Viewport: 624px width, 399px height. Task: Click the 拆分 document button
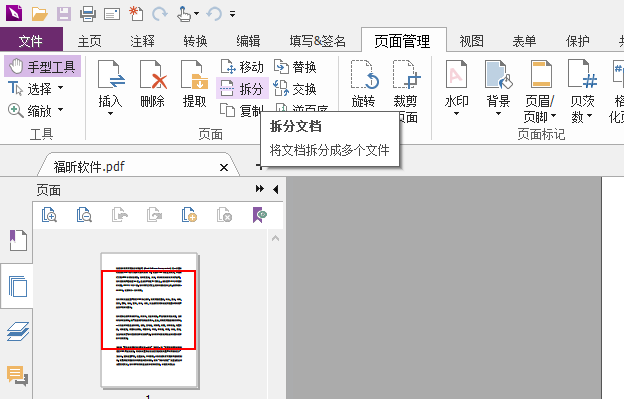tap(242, 88)
